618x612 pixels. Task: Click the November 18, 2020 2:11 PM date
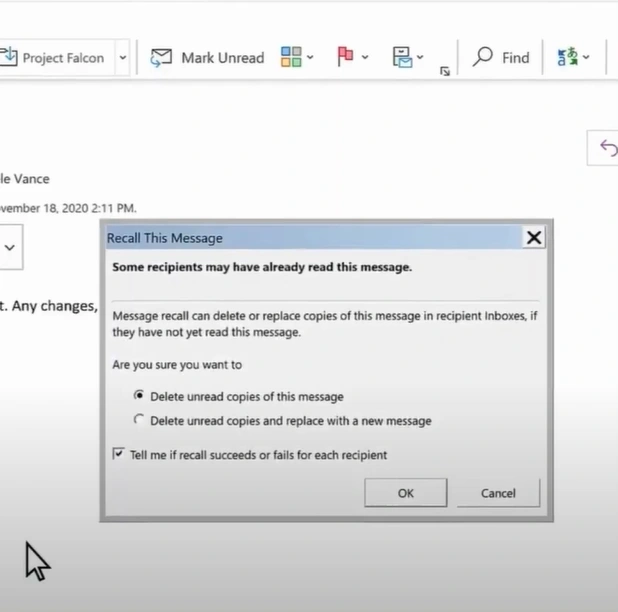(68, 208)
